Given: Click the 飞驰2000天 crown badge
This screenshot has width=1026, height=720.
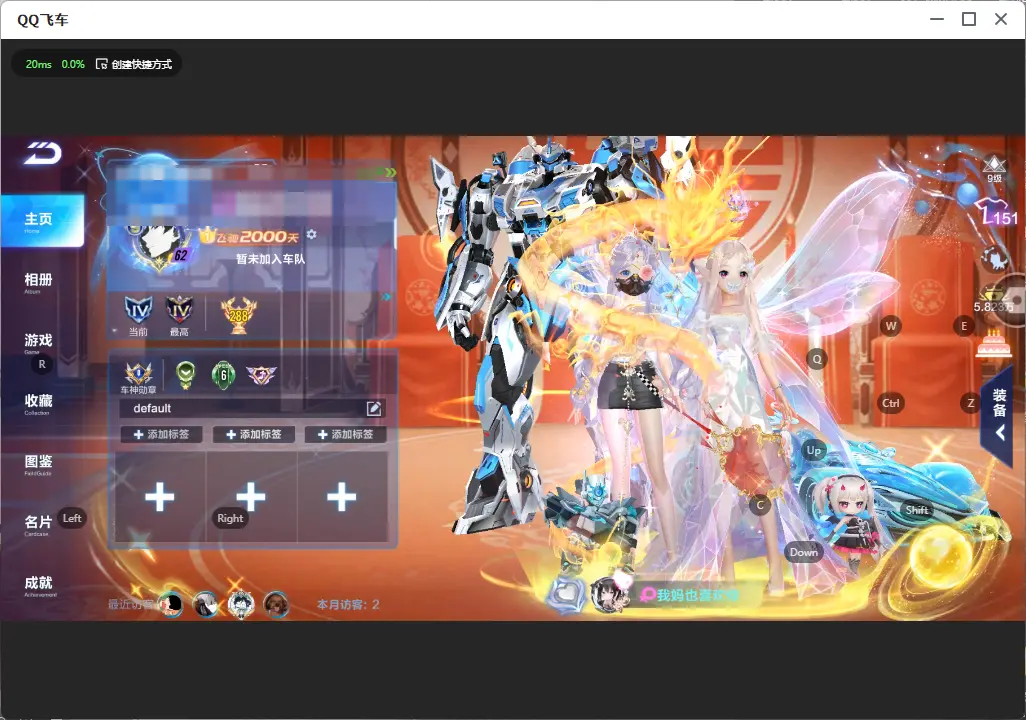Looking at the screenshot, I should [x=249, y=236].
